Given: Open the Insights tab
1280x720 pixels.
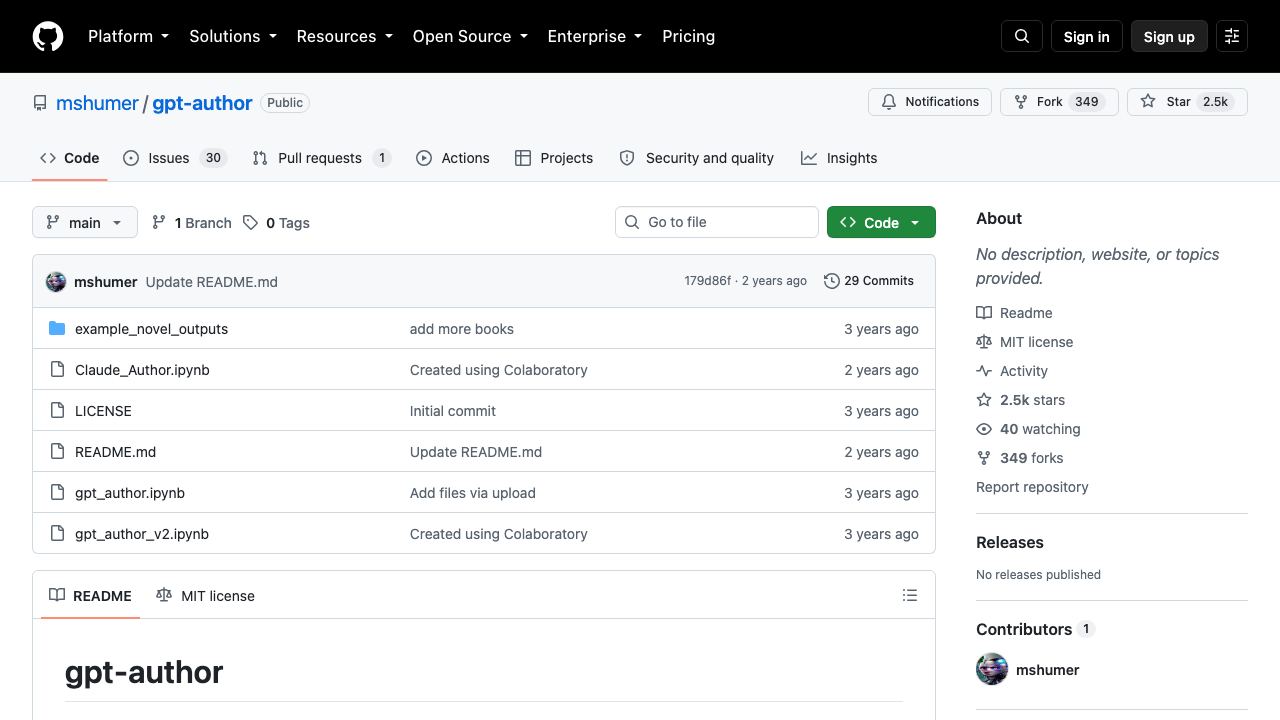Looking at the screenshot, I should tap(839, 158).
